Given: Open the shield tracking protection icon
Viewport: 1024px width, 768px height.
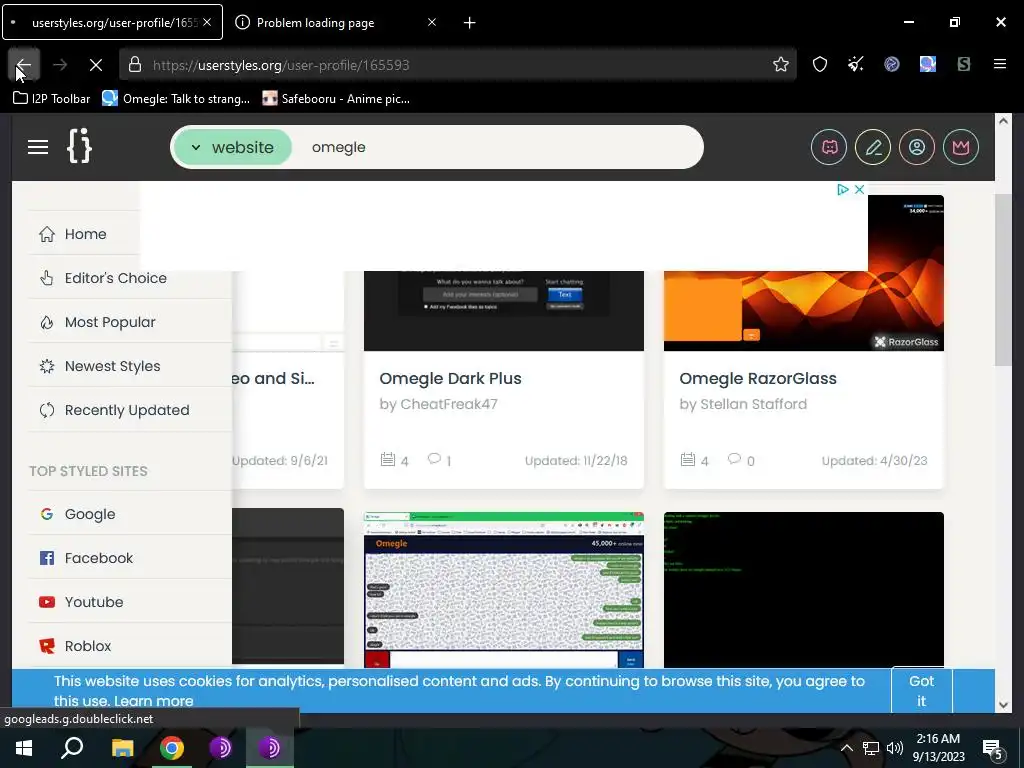Looking at the screenshot, I should click(x=820, y=65).
